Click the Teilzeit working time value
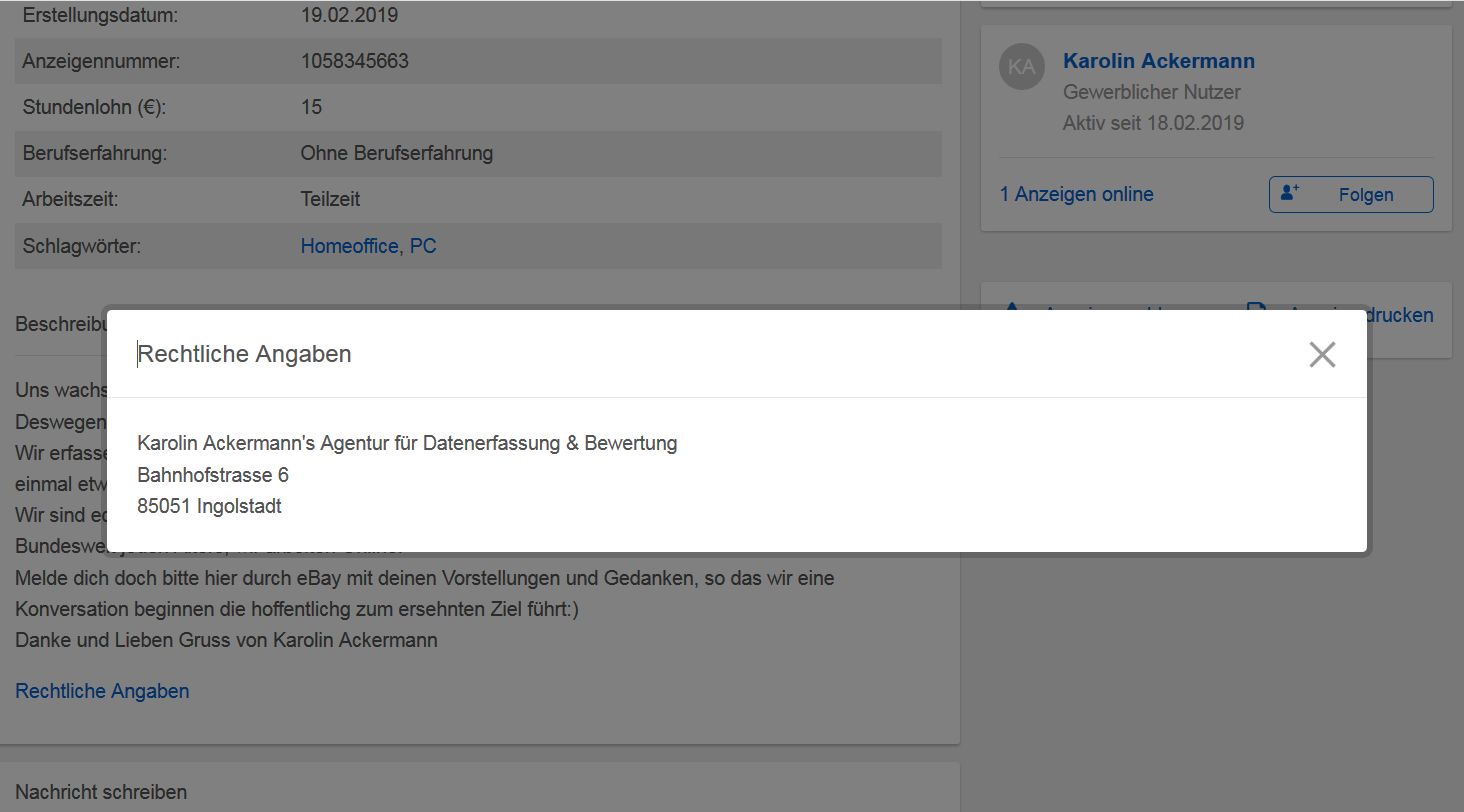The width and height of the screenshot is (1464, 812). 330,199
